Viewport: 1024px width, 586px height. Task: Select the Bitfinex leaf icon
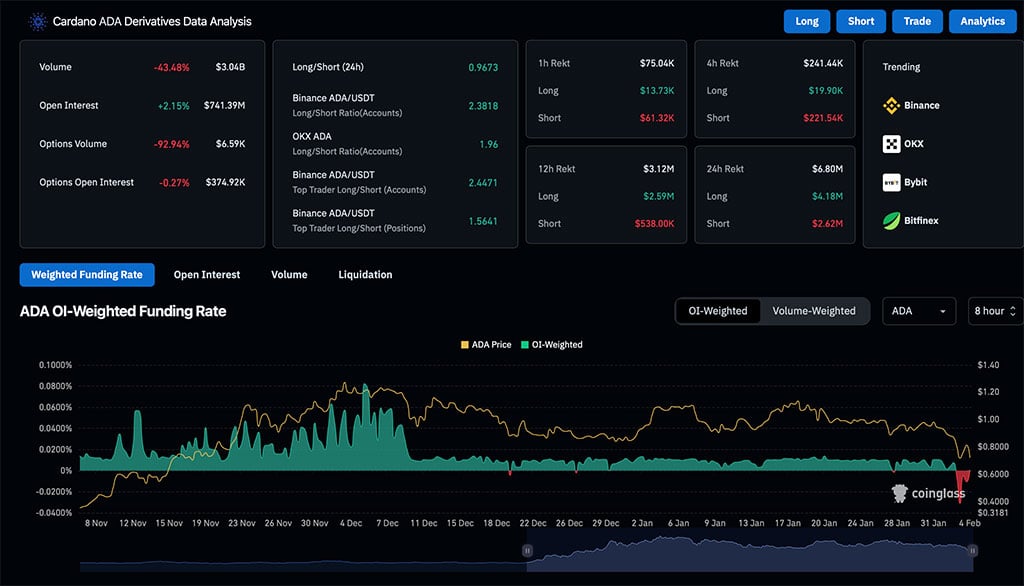click(889, 220)
